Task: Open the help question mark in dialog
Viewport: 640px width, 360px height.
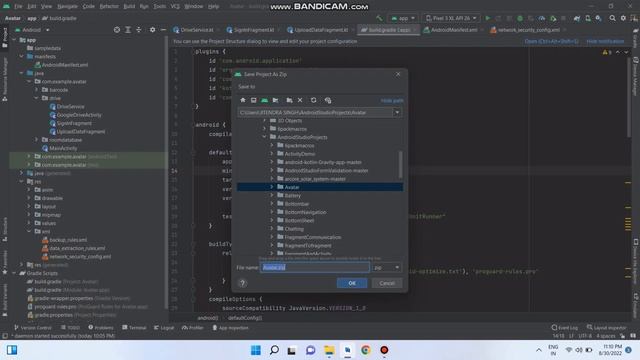Action: (242, 283)
